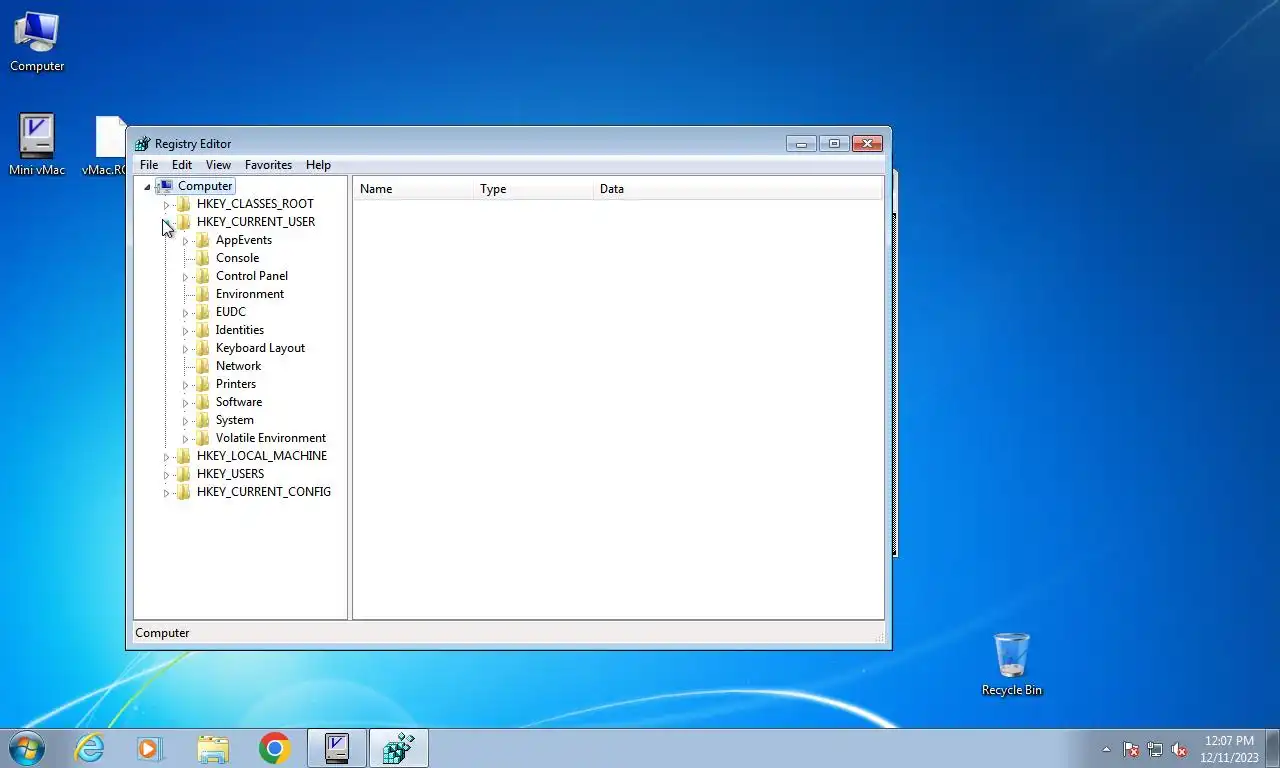Viewport: 1280px width, 768px height.
Task: Open the File menu
Action: 149,165
